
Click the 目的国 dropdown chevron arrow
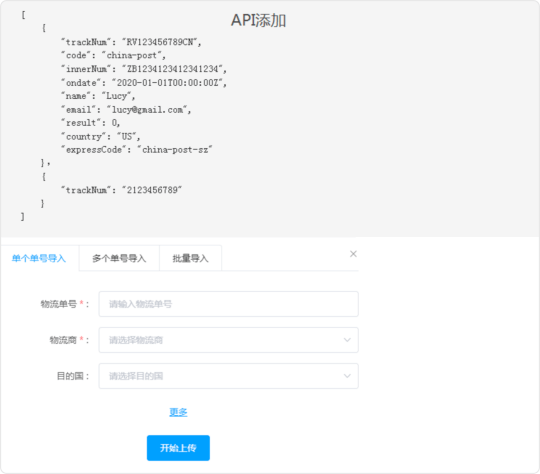tap(347, 376)
